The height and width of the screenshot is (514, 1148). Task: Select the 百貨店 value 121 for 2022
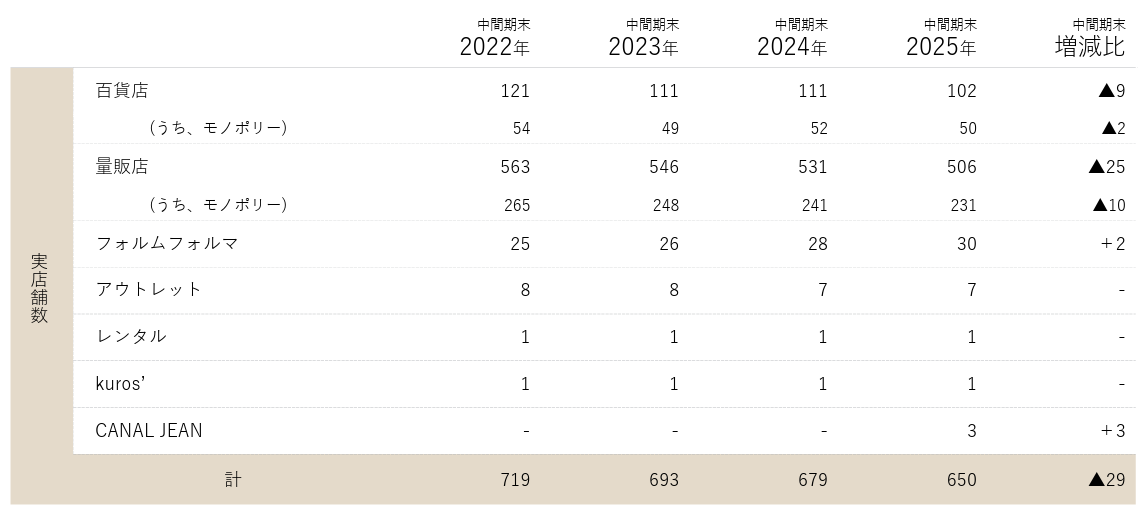coord(515,91)
